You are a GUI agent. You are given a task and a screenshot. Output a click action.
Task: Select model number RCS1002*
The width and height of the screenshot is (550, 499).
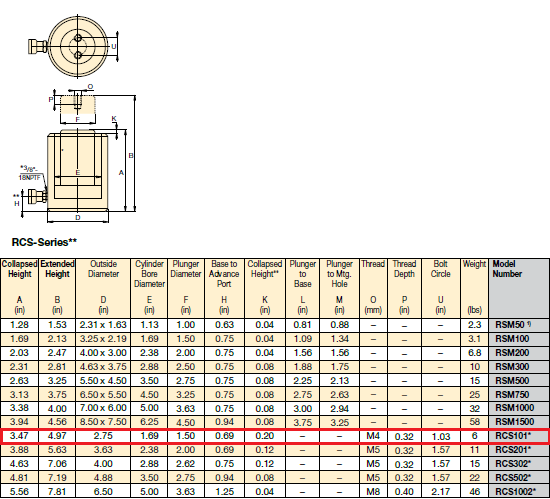(x=515, y=492)
